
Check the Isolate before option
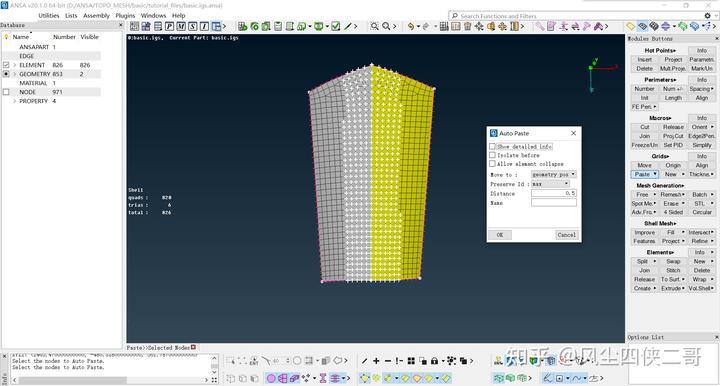(x=492, y=155)
